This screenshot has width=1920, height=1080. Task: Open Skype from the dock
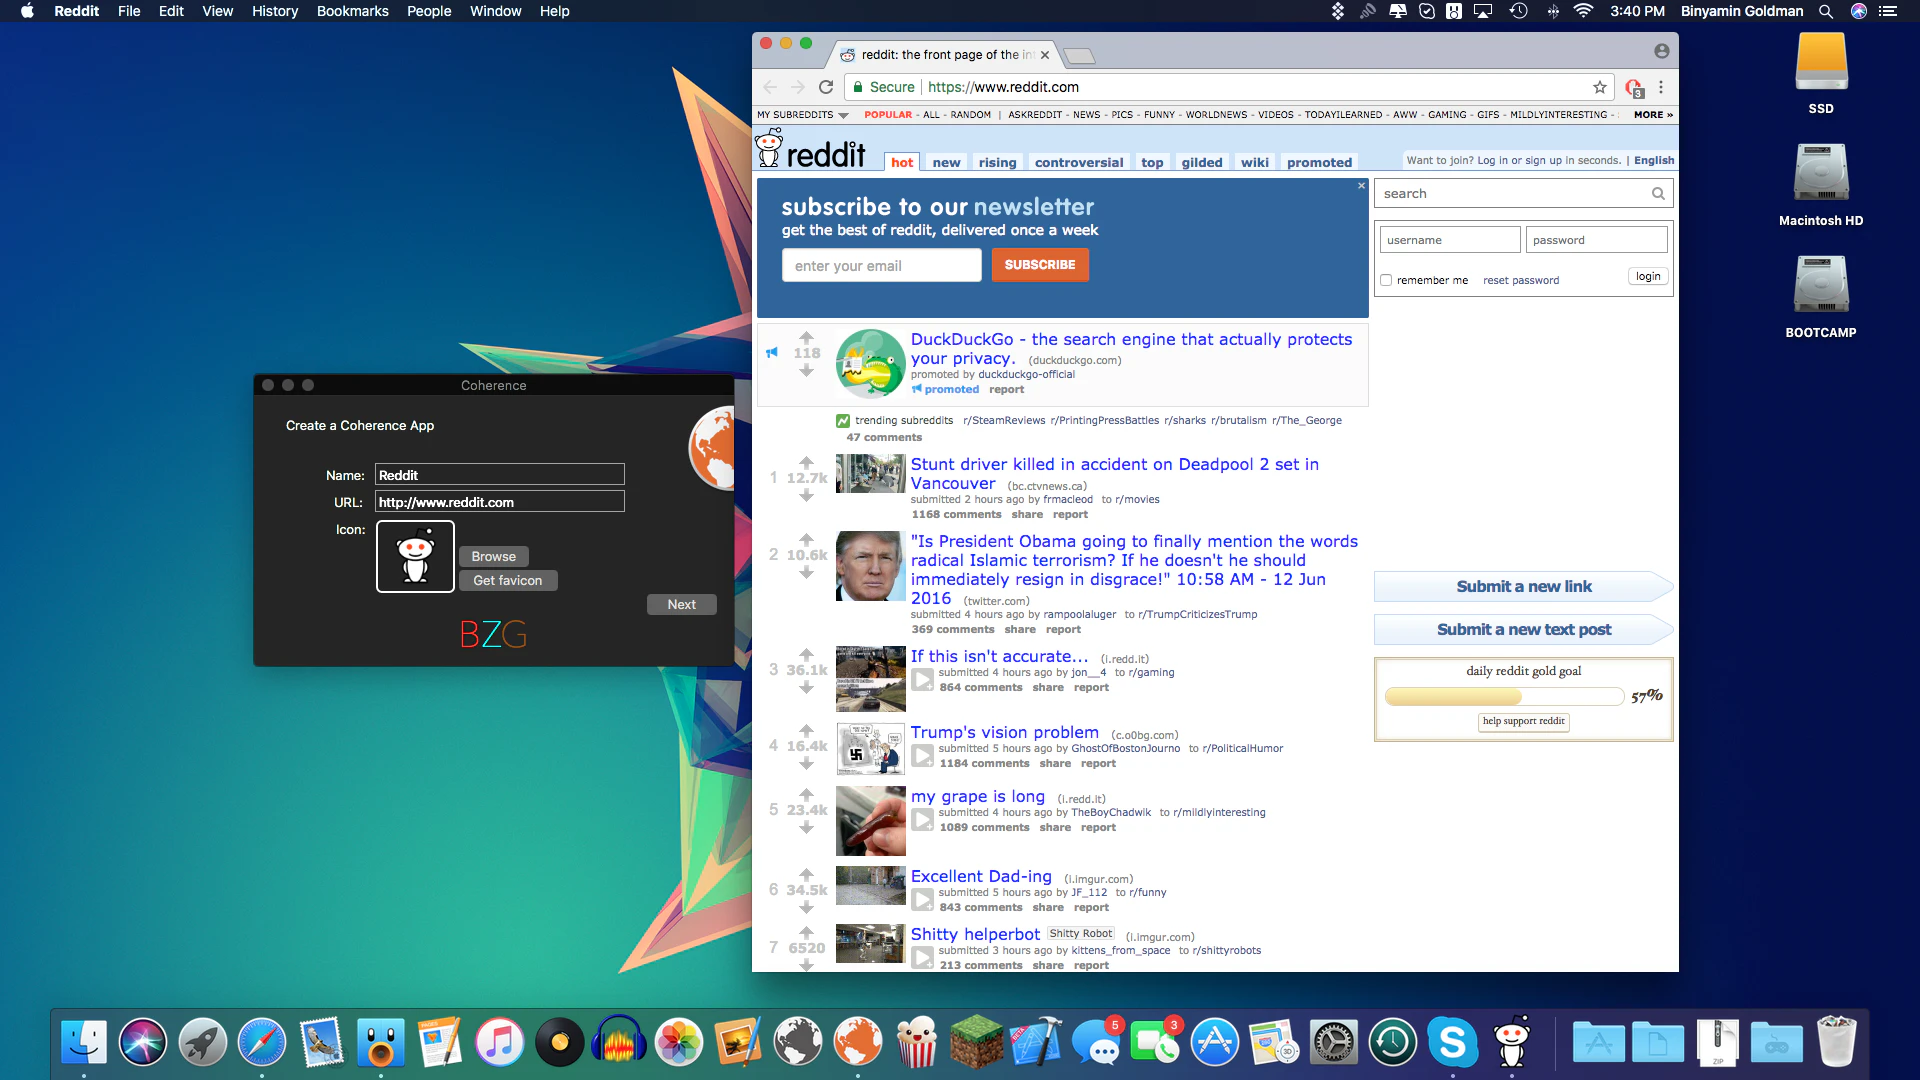(x=1452, y=1043)
